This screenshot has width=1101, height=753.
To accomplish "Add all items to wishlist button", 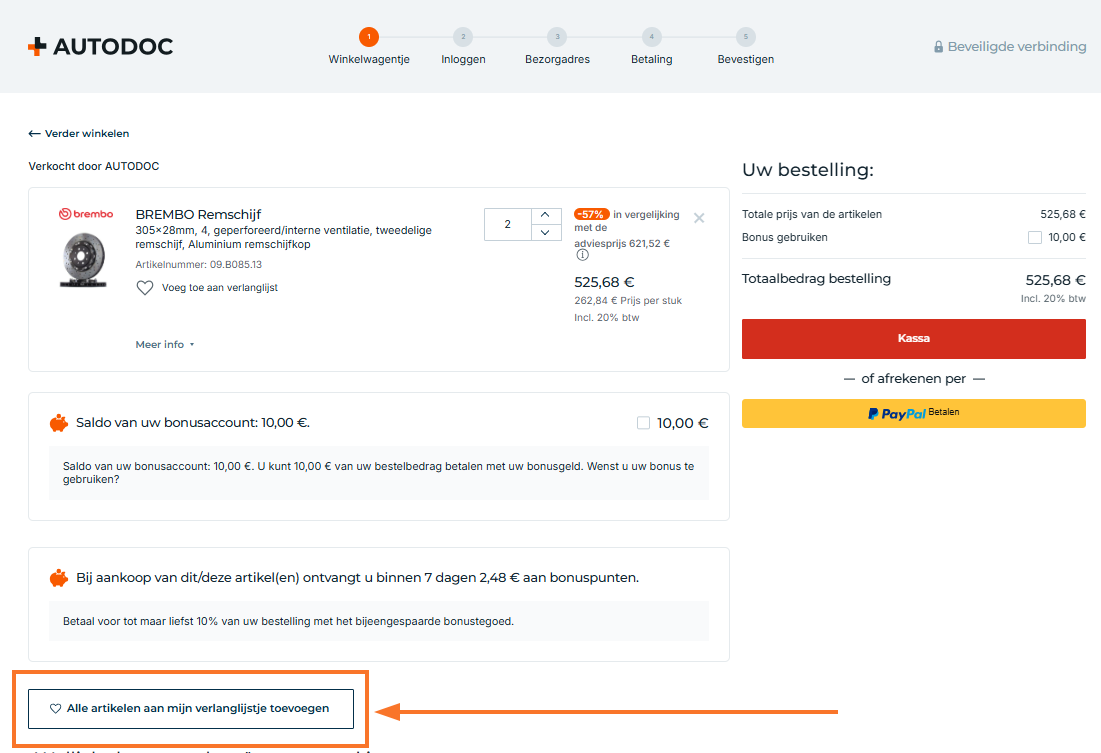I will pos(191,708).
